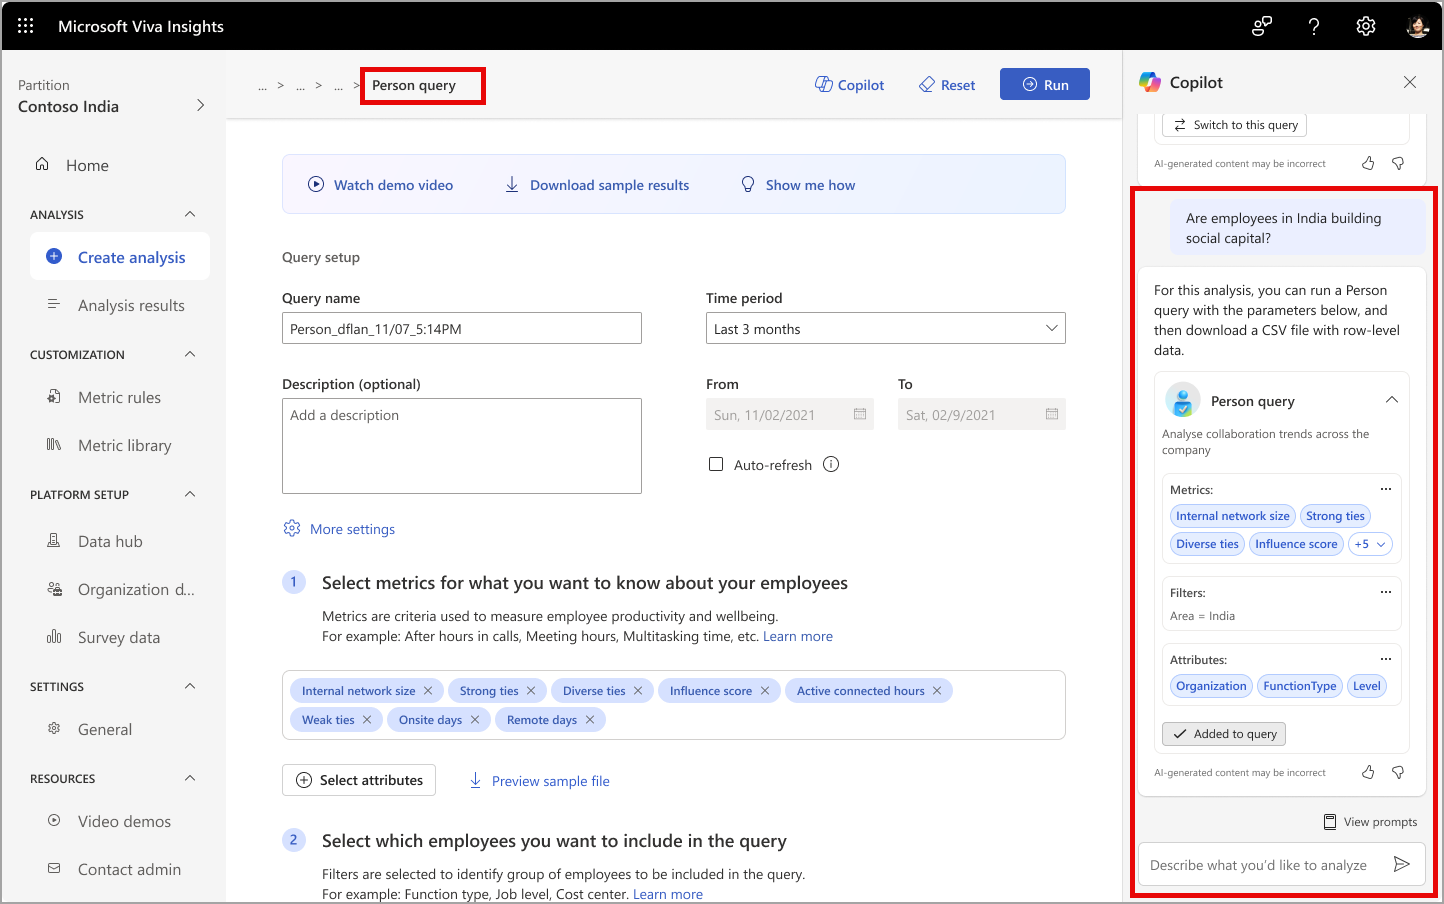
Task: Collapse the ANALYSIS section
Action: tap(190, 214)
